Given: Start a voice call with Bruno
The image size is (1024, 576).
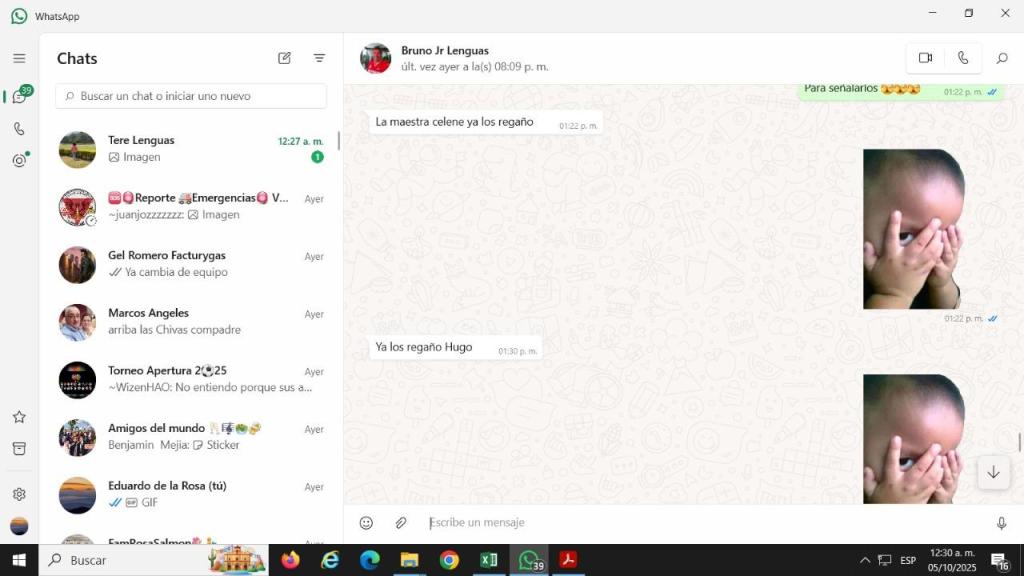Looking at the screenshot, I should point(962,58).
